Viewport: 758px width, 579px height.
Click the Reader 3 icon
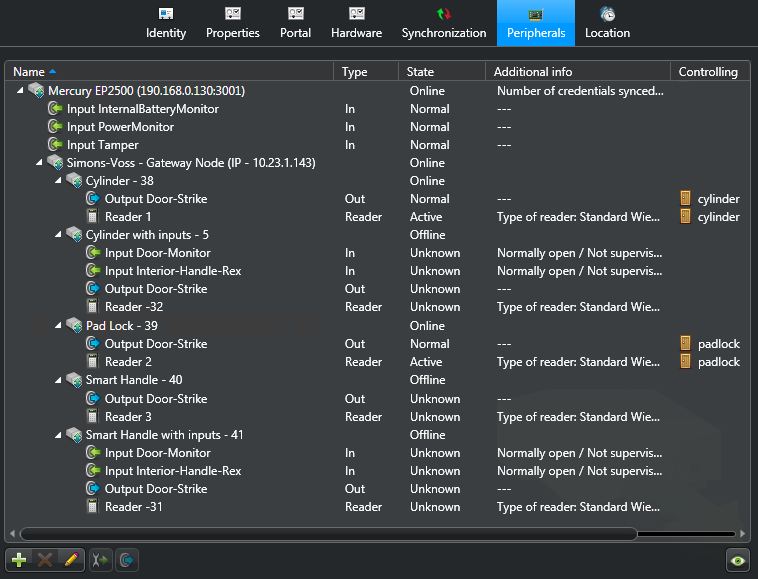click(94, 417)
